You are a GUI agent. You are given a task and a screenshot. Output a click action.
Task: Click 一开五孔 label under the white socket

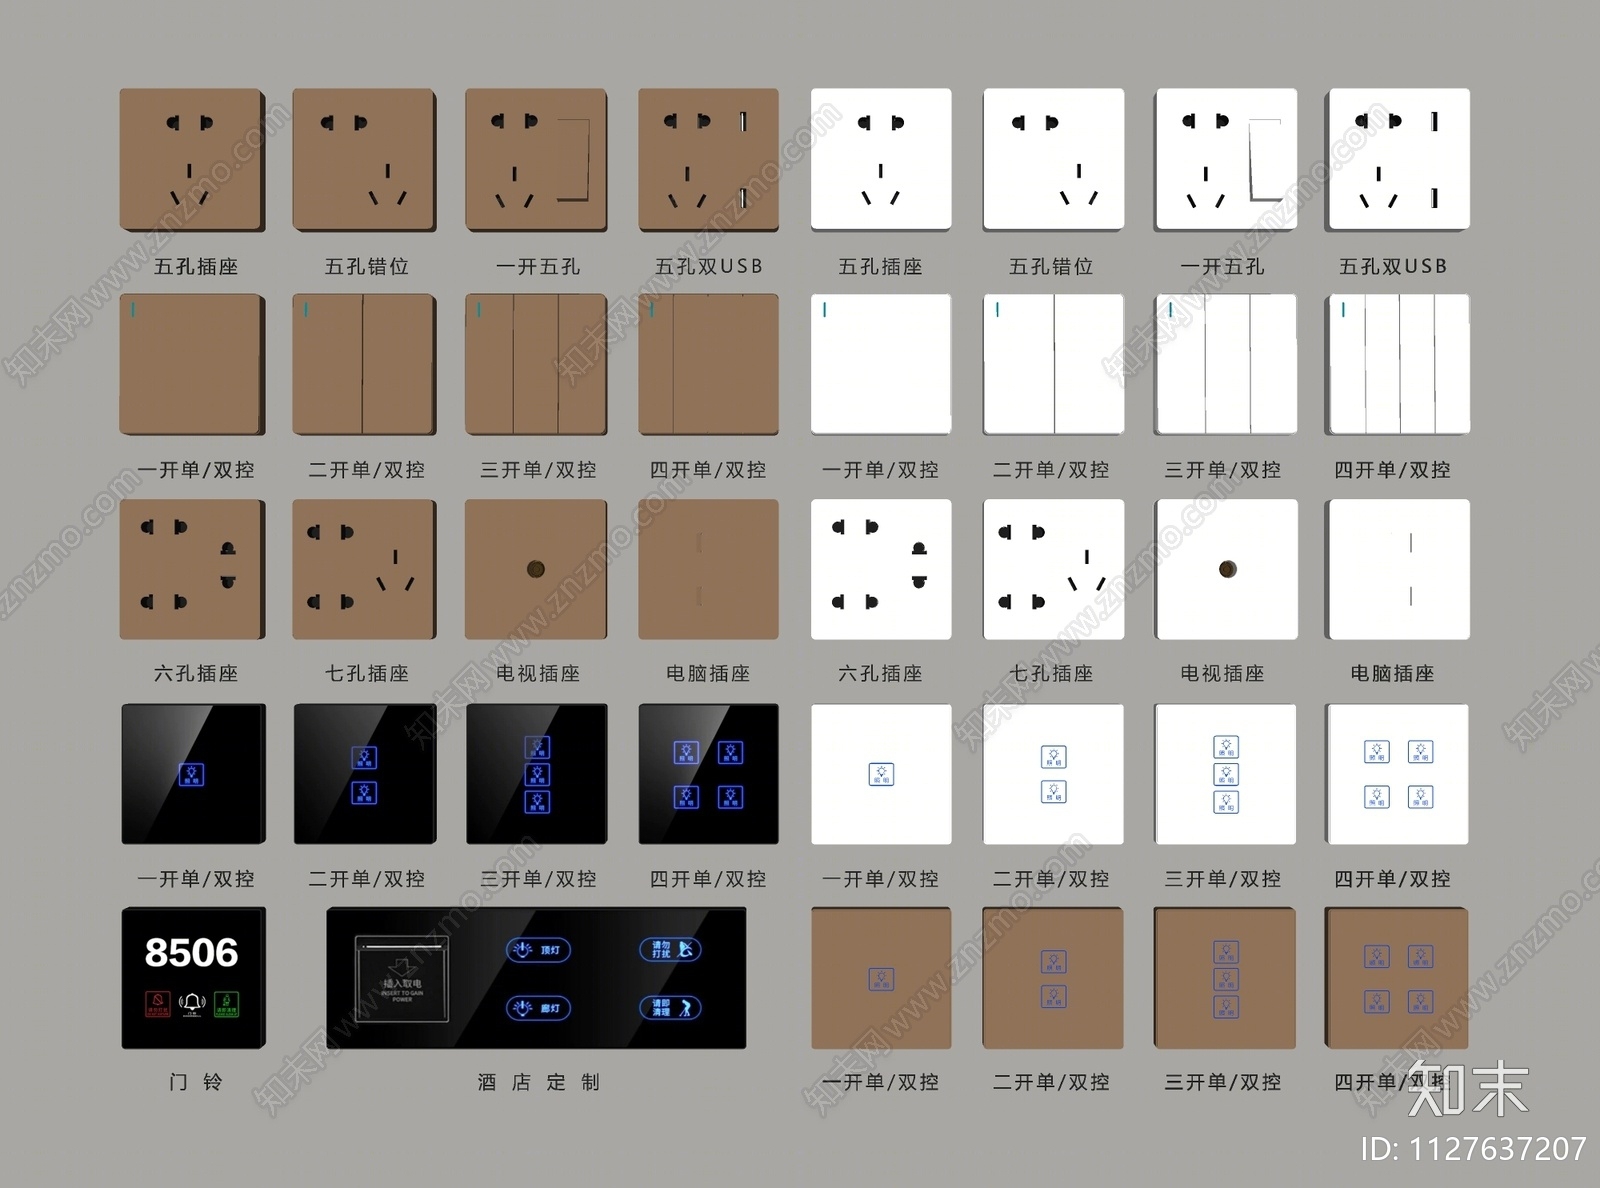pos(1222,266)
